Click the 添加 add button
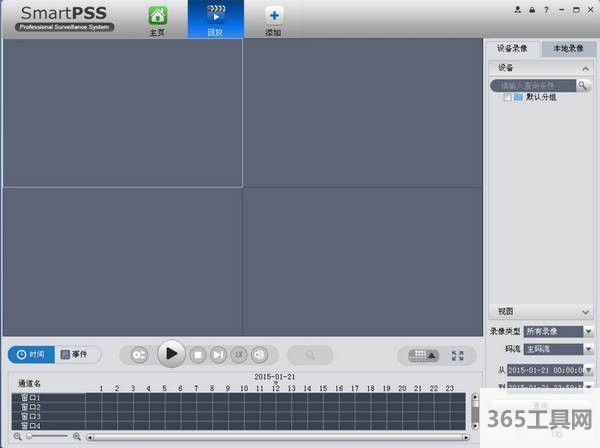 point(273,20)
